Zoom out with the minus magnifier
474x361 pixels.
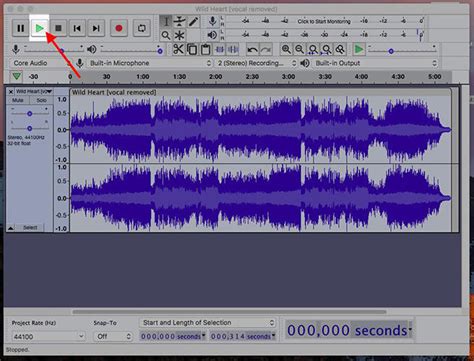pyautogui.click(x=300, y=49)
